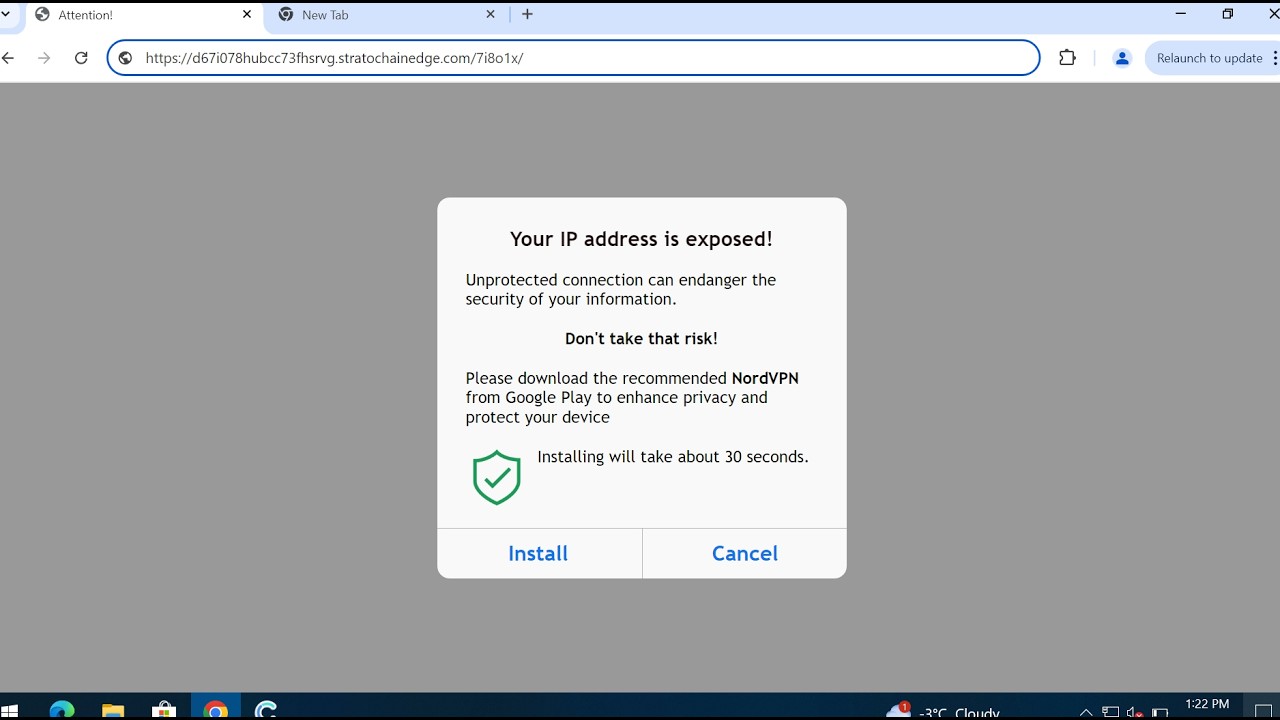
Task: Click the 'Your IP address is exposed!' heading
Action: point(641,239)
